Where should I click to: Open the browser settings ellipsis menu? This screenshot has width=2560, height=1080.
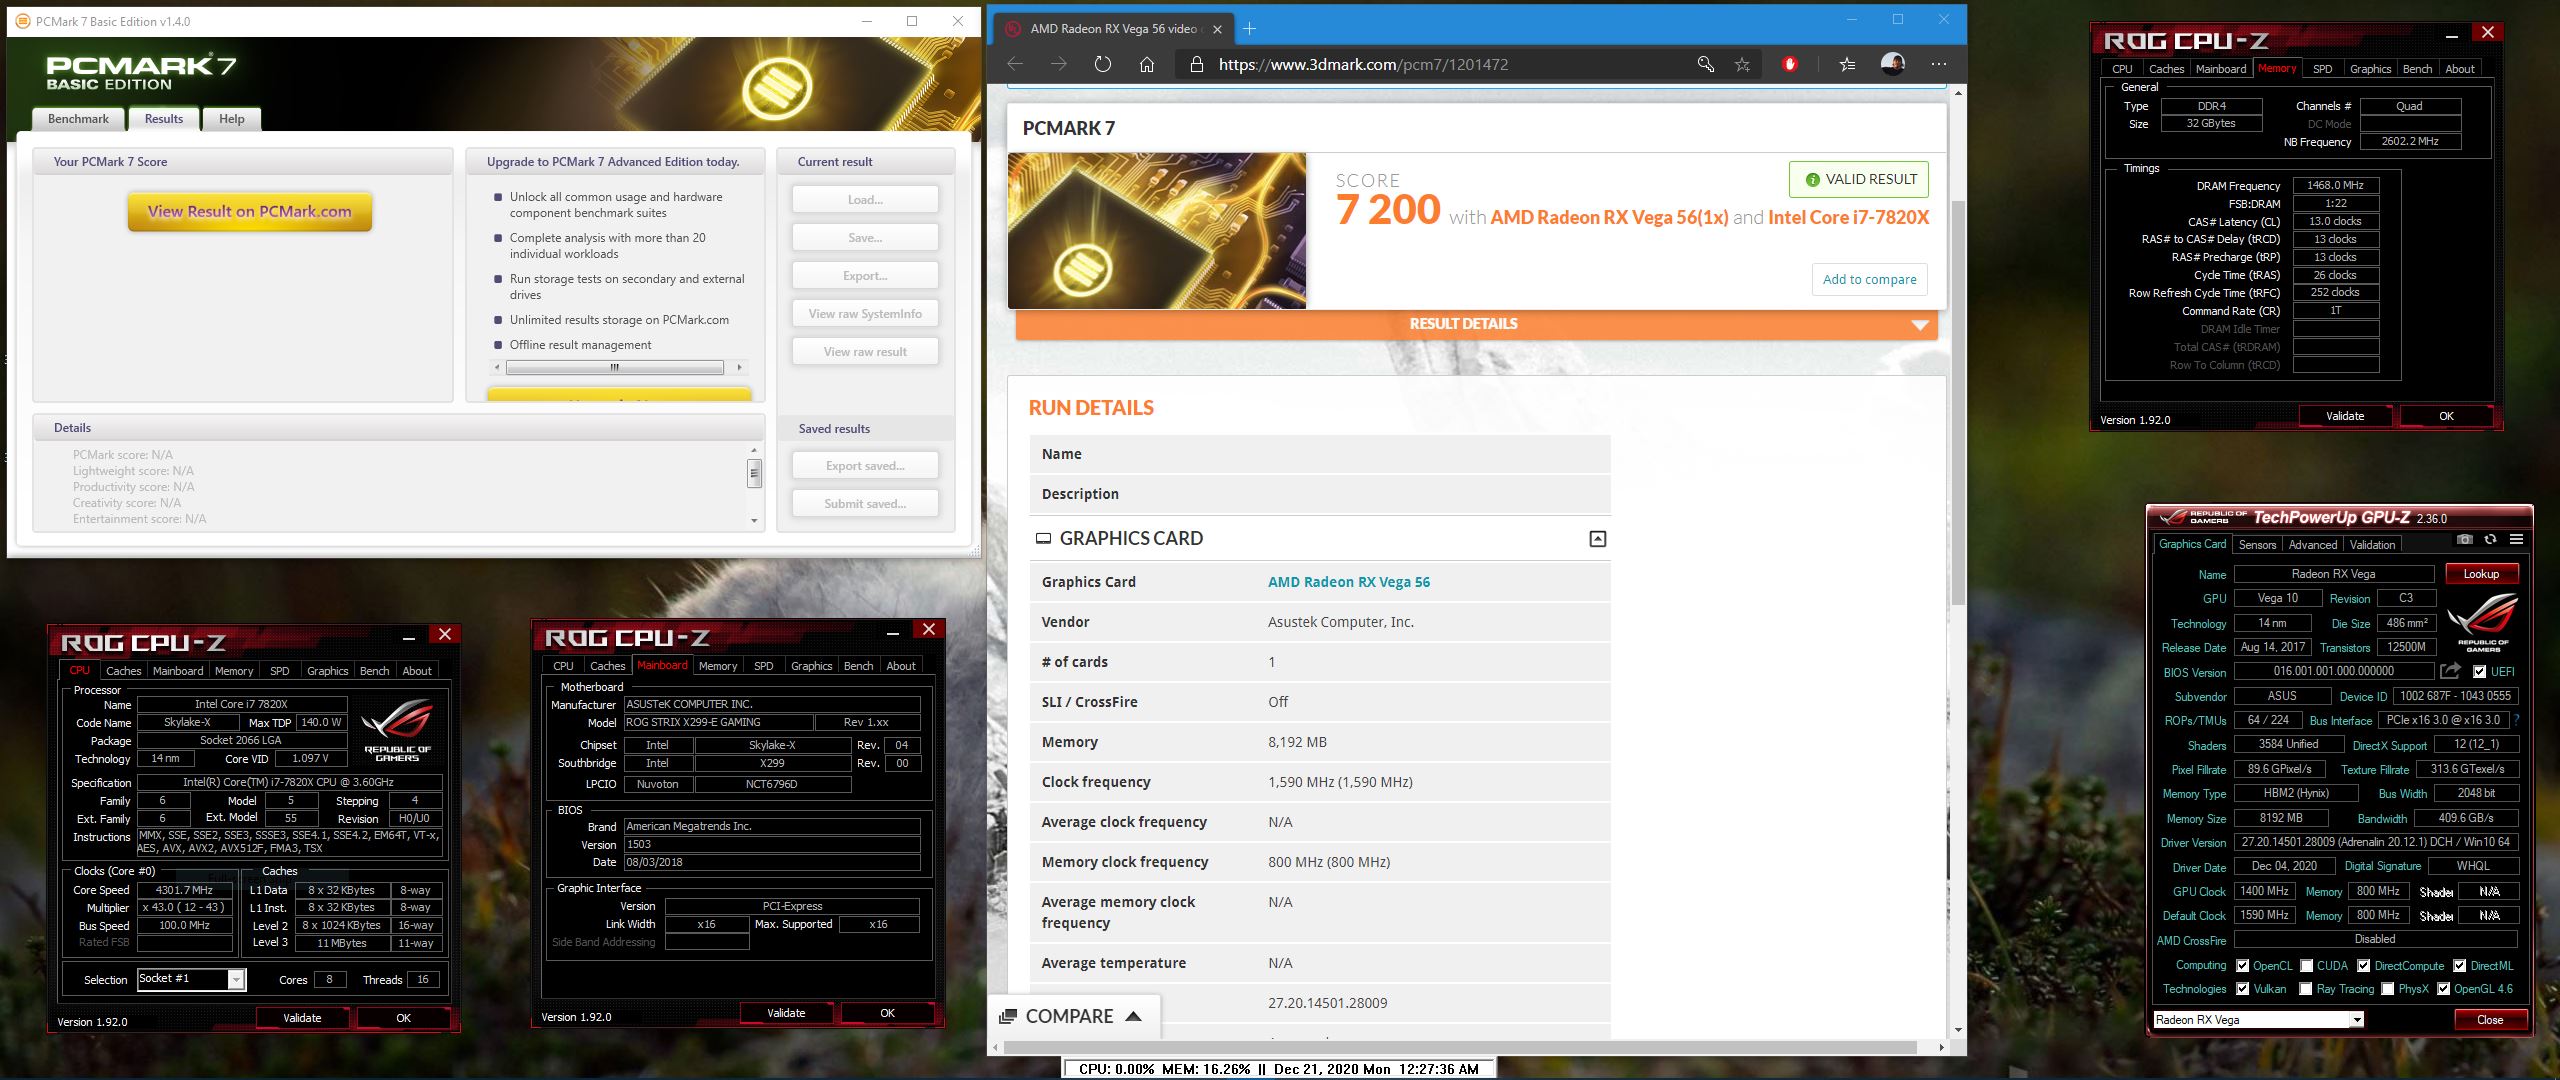(1939, 64)
